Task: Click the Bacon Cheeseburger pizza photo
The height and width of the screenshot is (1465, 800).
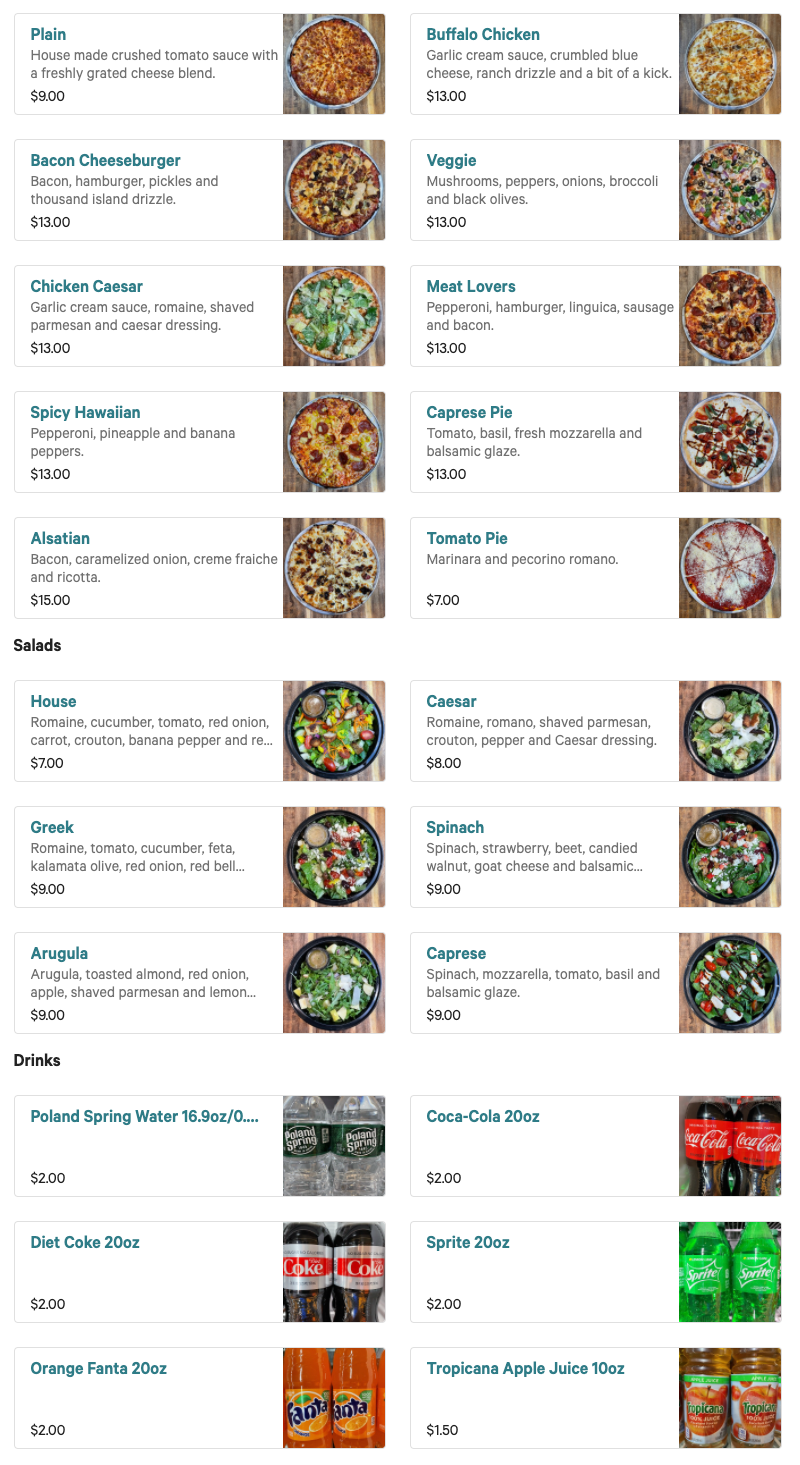Action: (x=334, y=190)
